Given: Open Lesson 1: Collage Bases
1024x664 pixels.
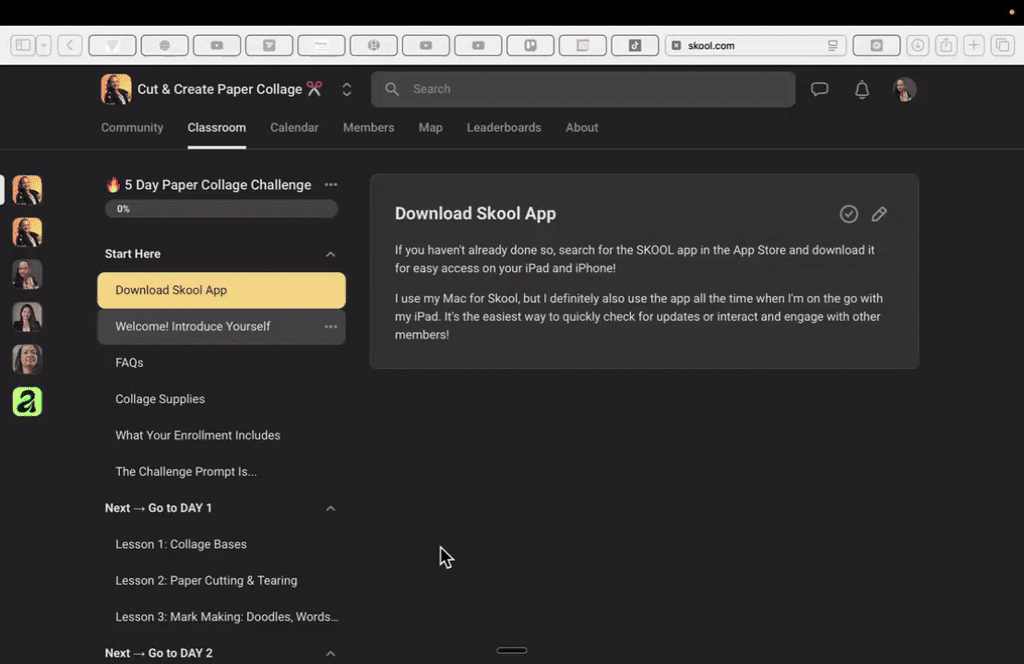Looking at the screenshot, I should point(181,545).
